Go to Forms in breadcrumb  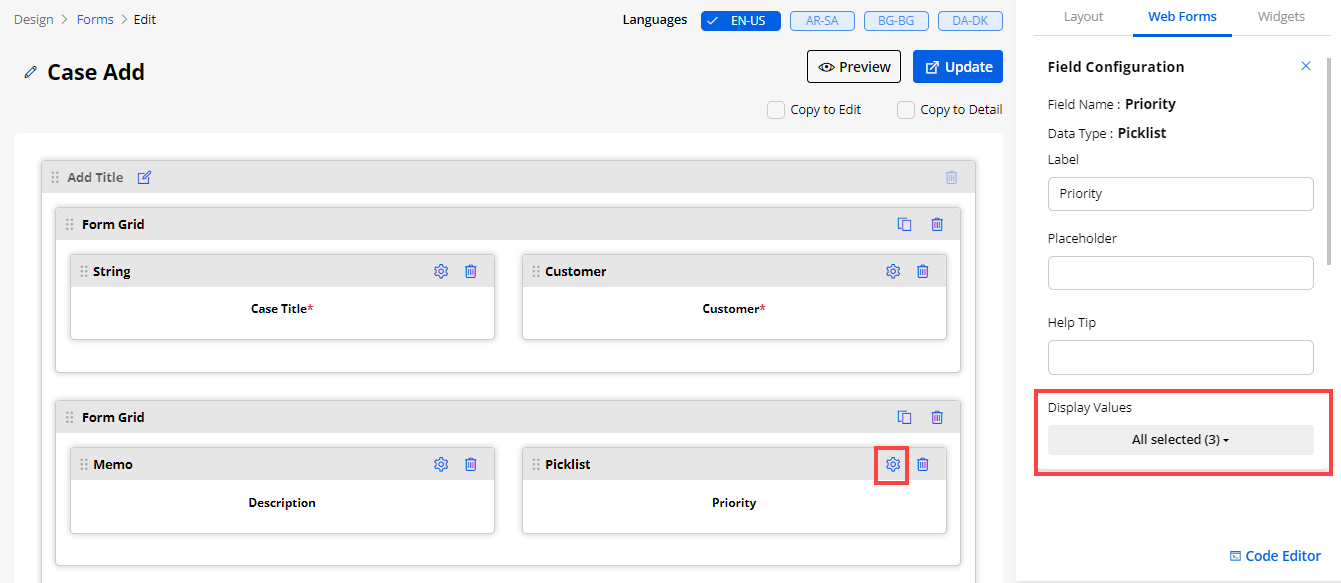click(95, 19)
